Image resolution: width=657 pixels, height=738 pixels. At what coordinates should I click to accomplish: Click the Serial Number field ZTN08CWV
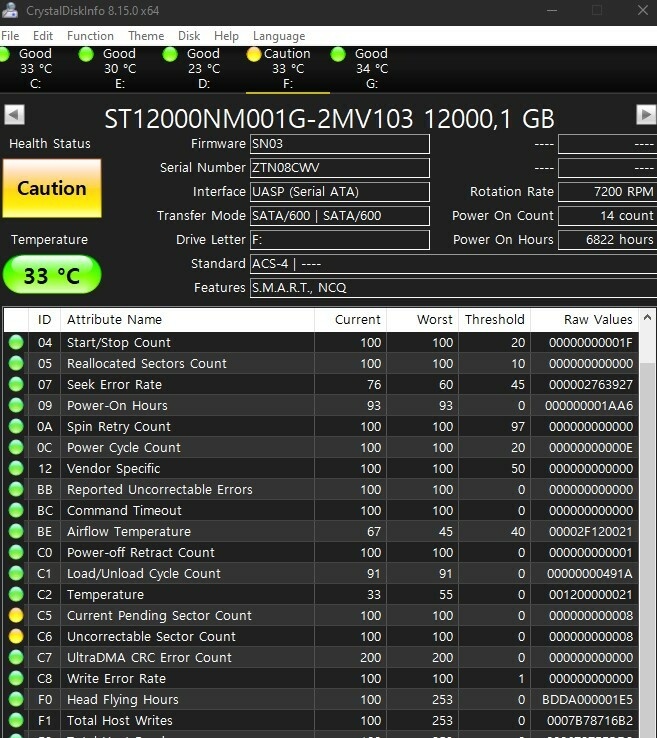(339, 168)
